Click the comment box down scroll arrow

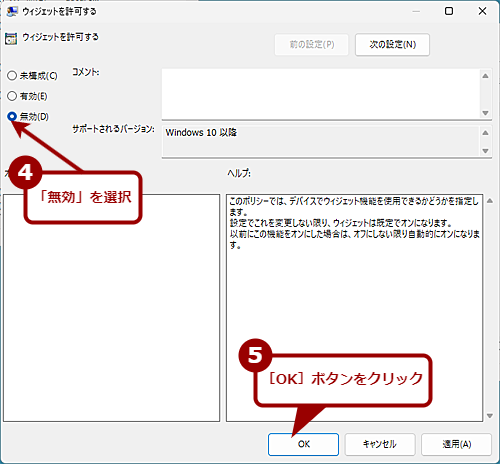tap(485, 113)
